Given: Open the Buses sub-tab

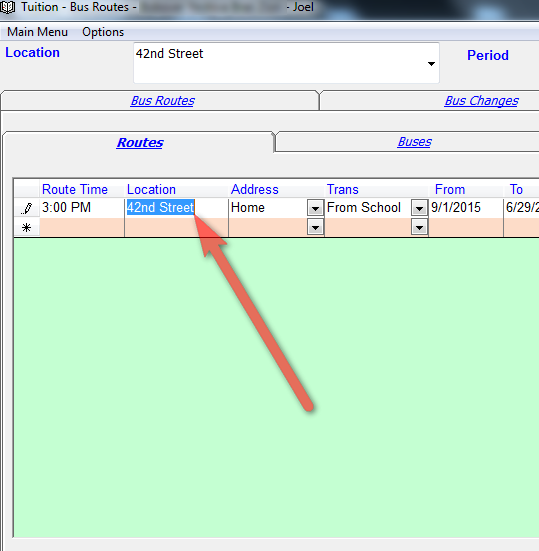Looking at the screenshot, I should pyautogui.click(x=414, y=142).
